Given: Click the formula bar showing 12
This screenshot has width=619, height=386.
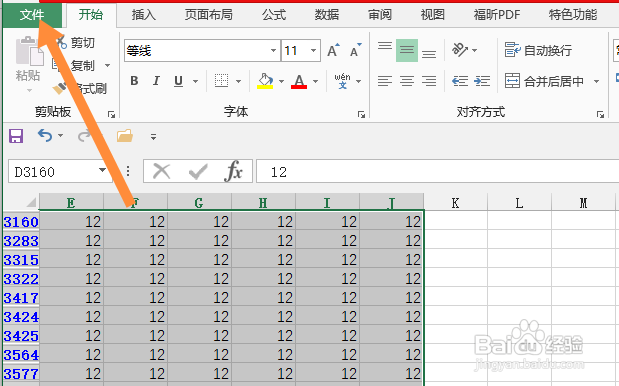Looking at the screenshot, I should [x=437, y=171].
